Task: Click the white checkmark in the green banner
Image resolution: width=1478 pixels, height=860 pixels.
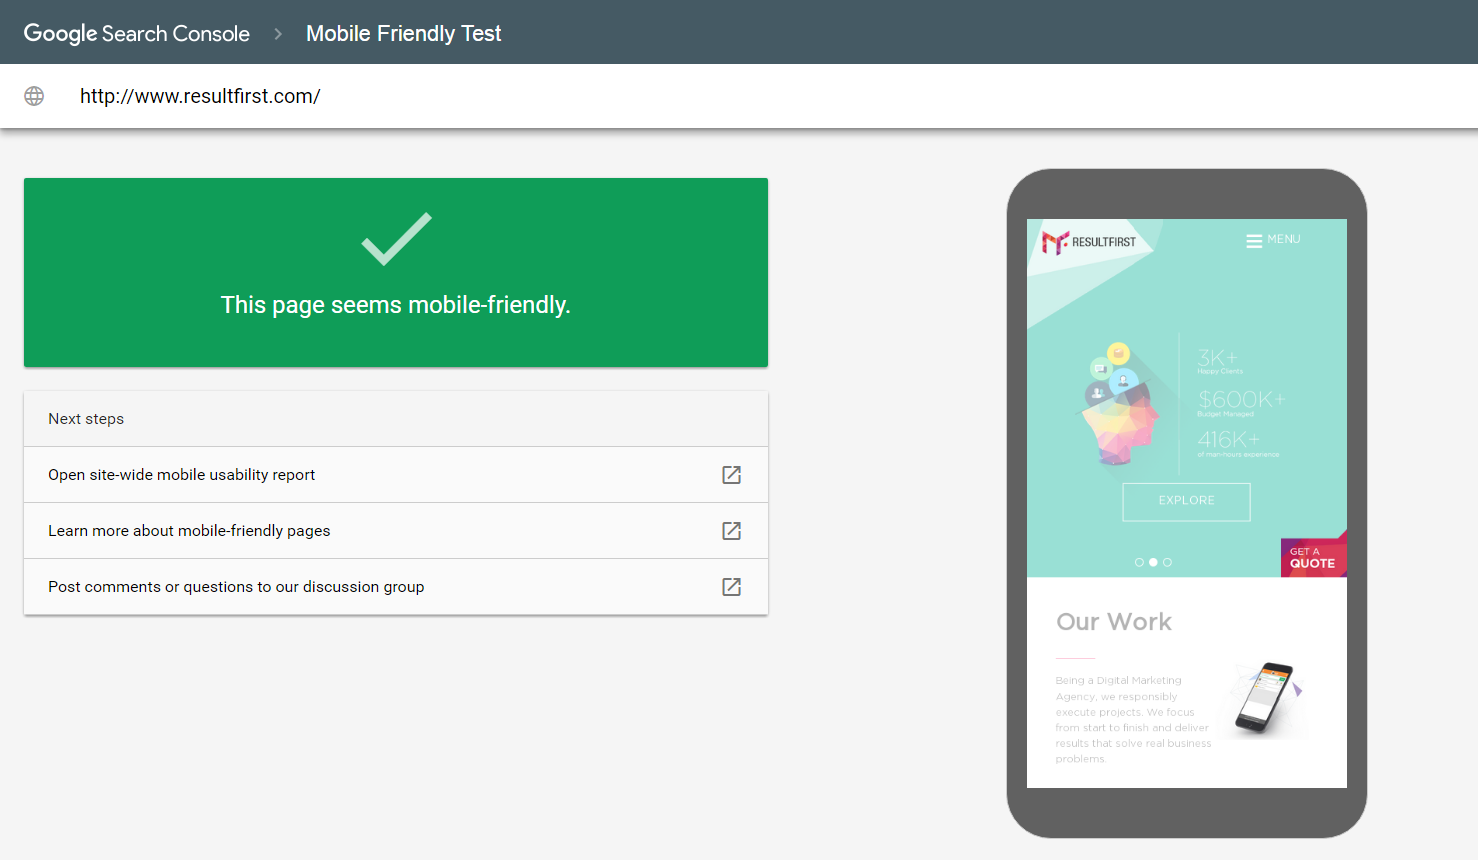Action: 396,239
